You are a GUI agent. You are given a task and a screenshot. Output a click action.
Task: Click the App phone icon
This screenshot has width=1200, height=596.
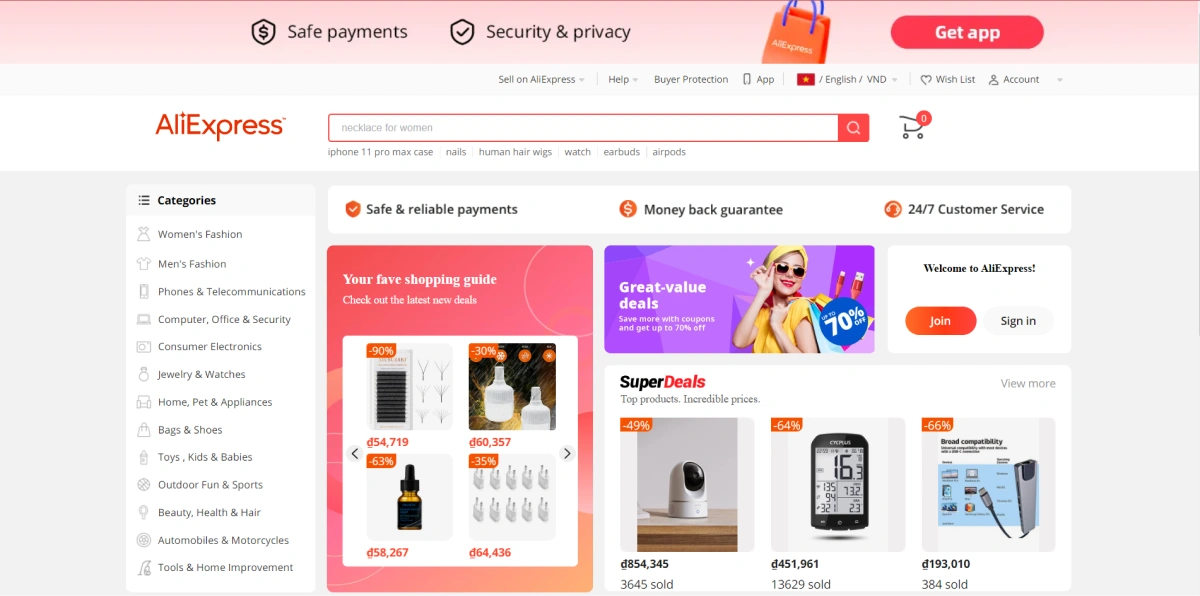747,80
